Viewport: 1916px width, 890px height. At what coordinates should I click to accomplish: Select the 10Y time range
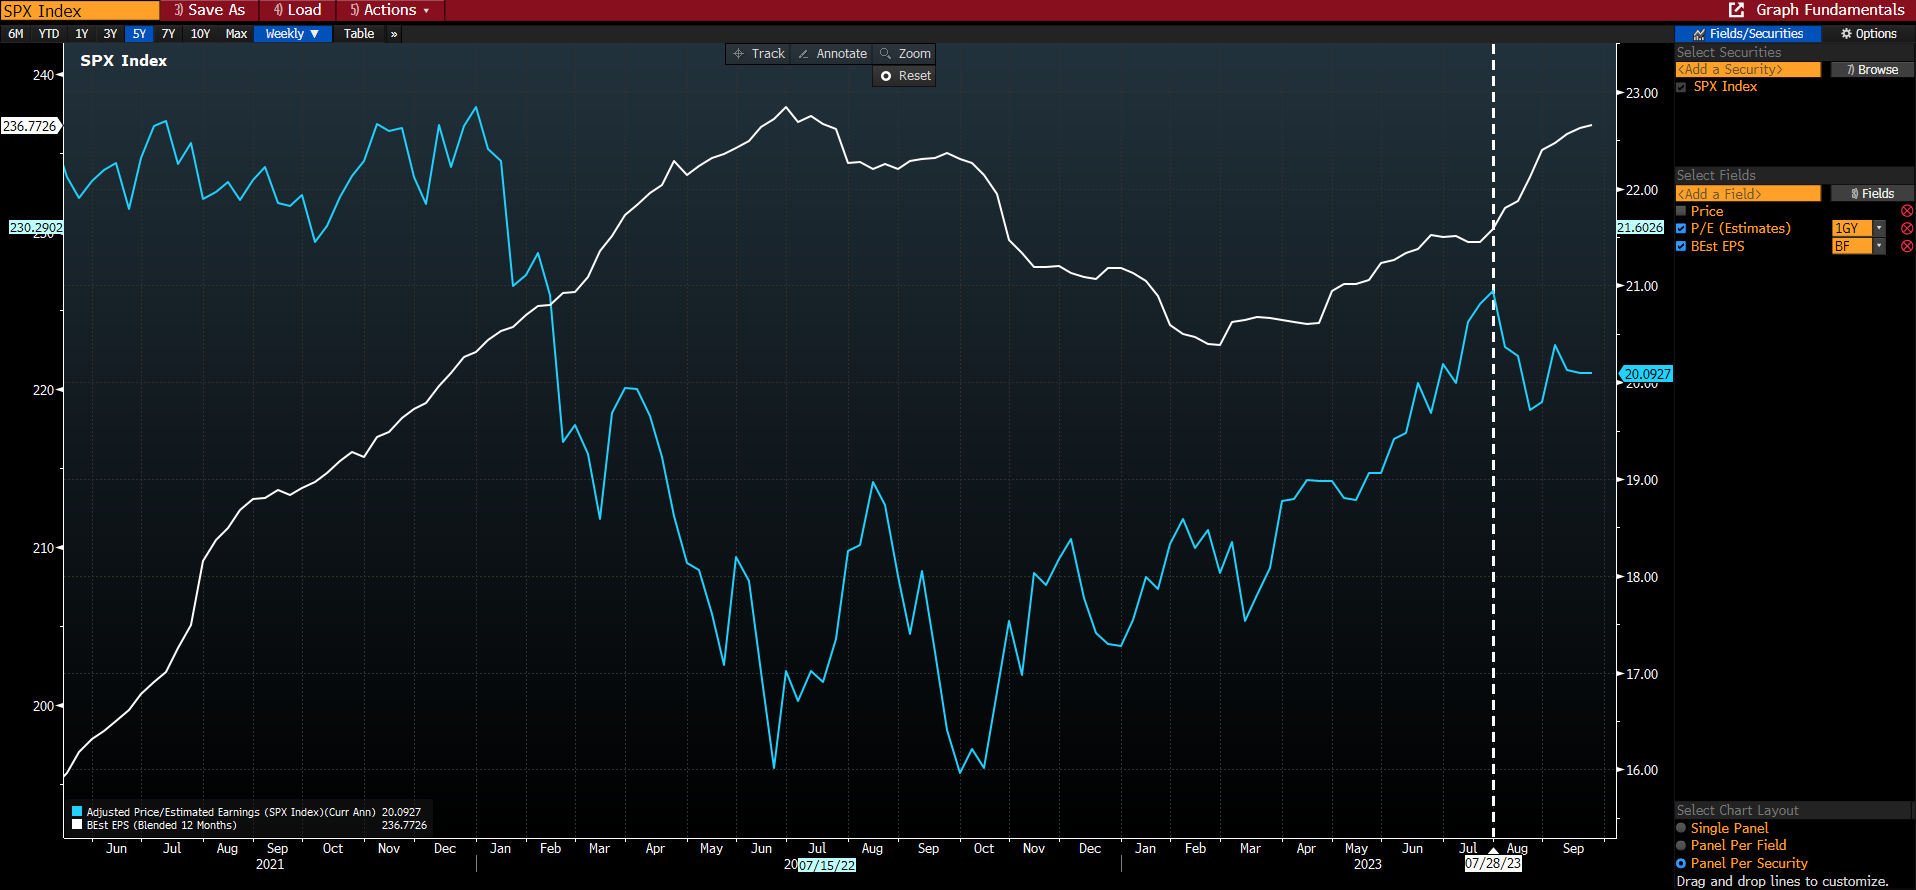[200, 34]
